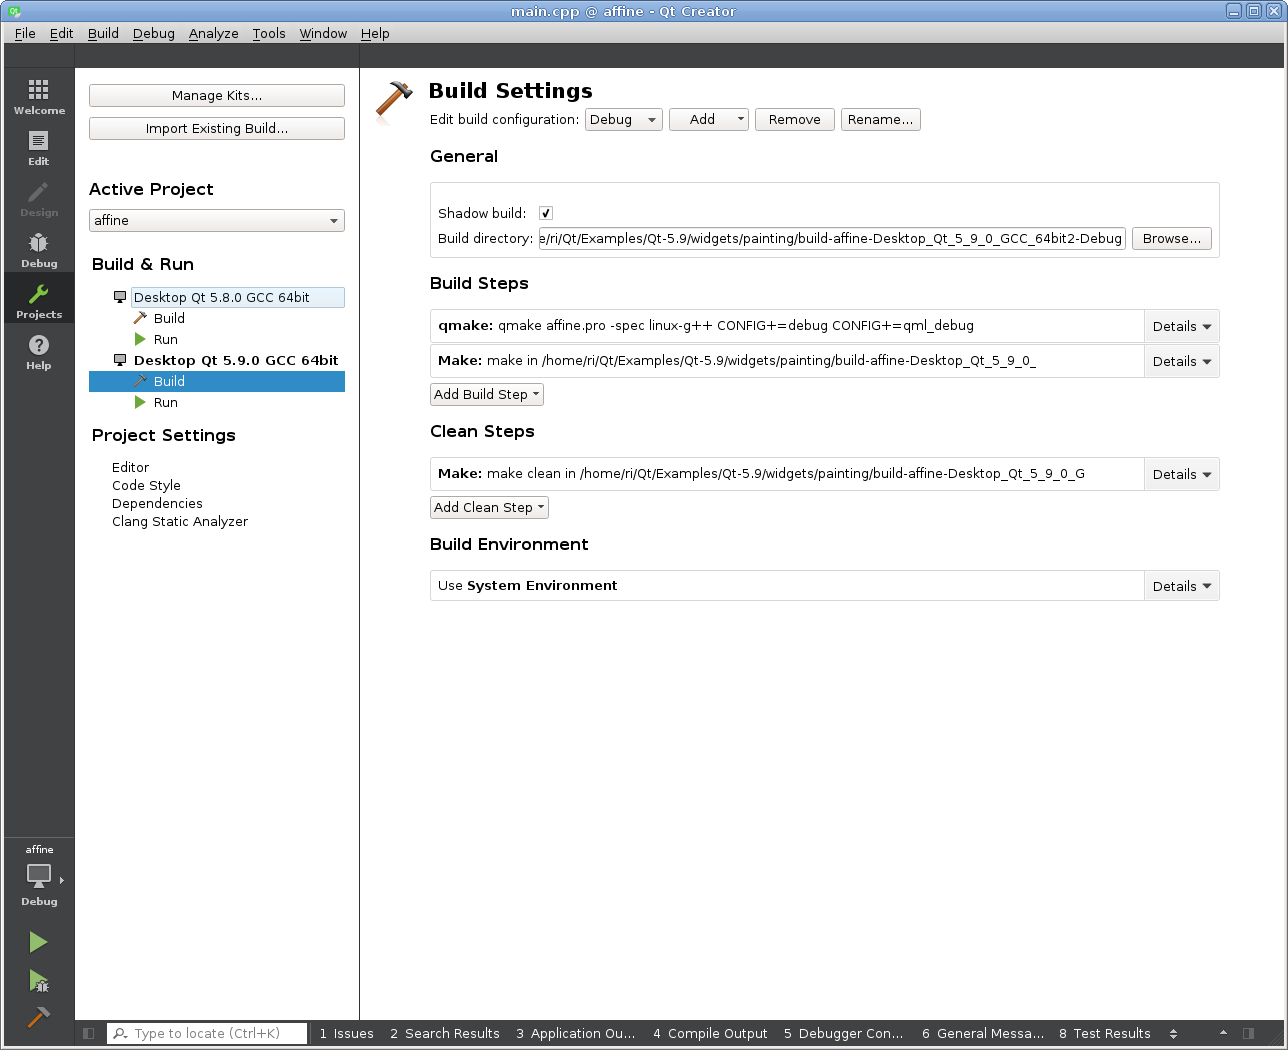The width and height of the screenshot is (1288, 1050).
Task: Open the Add Clean Step dropdown
Action: click(x=489, y=507)
